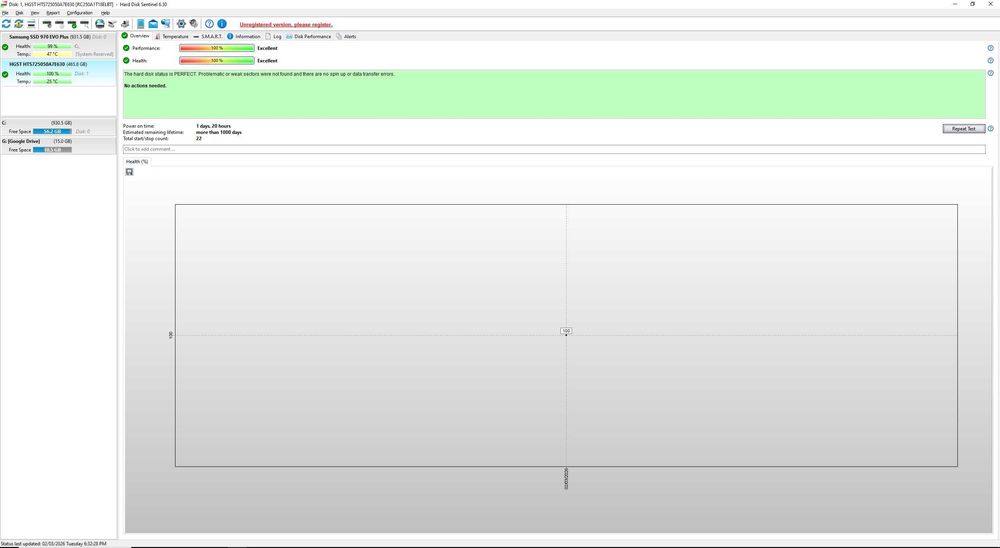Switch to the Alerts tab
This screenshot has width=1000, height=548.
(x=346, y=36)
